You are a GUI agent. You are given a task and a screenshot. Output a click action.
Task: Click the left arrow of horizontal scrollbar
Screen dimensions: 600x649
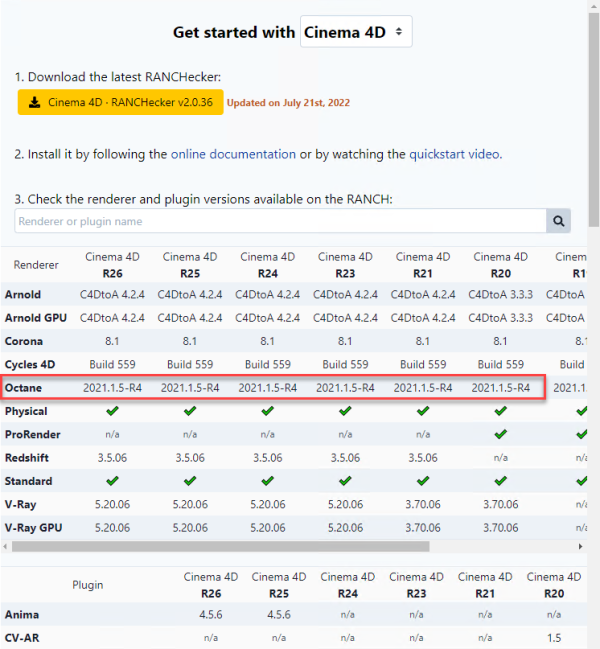(6, 547)
